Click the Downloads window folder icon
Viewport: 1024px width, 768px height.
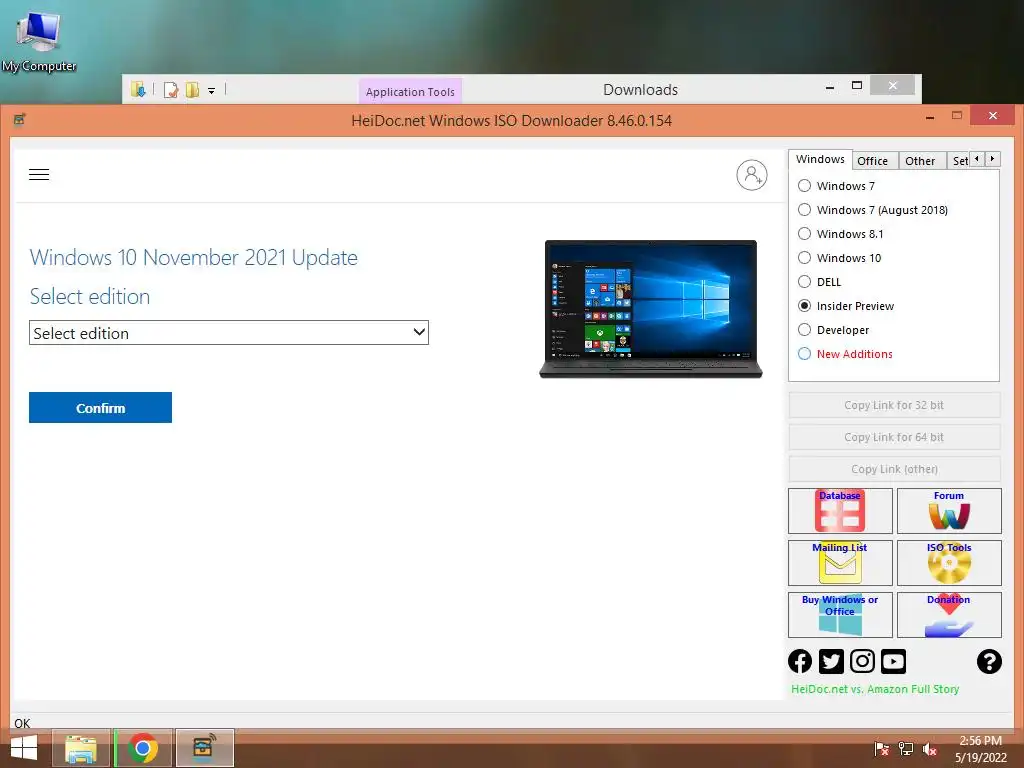pyautogui.click(x=138, y=89)
